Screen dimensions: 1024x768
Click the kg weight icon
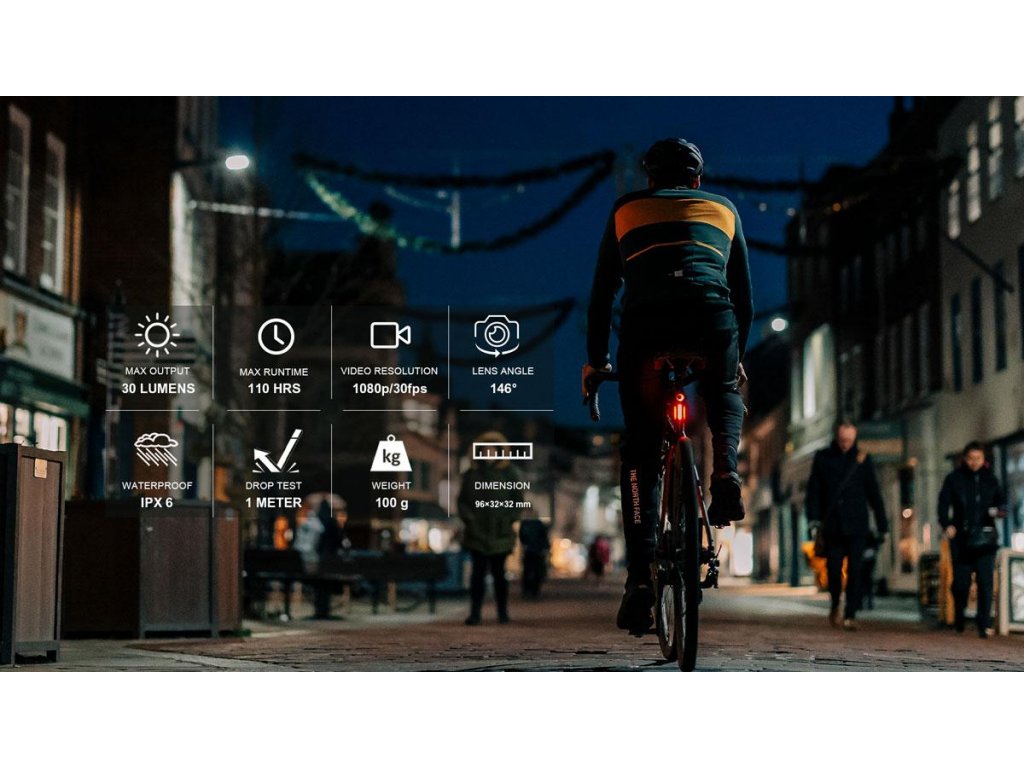[391, 453]
